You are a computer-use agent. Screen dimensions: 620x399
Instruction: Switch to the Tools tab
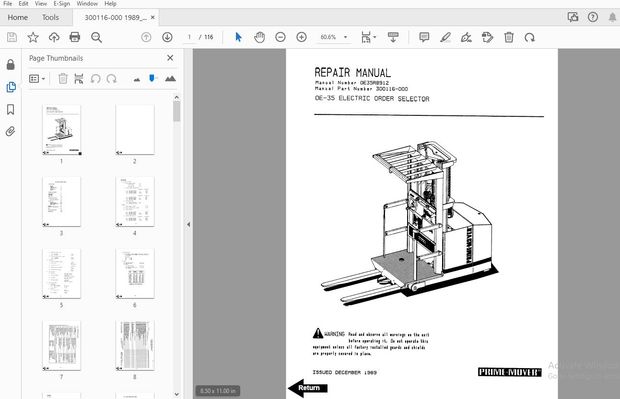coord(51,17)
